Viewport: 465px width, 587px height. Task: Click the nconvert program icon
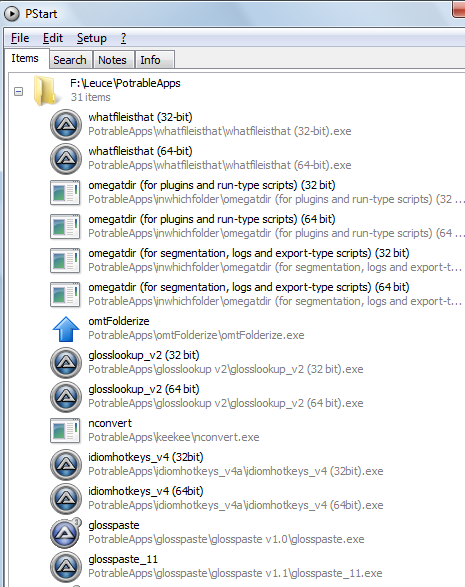point(65,431)
